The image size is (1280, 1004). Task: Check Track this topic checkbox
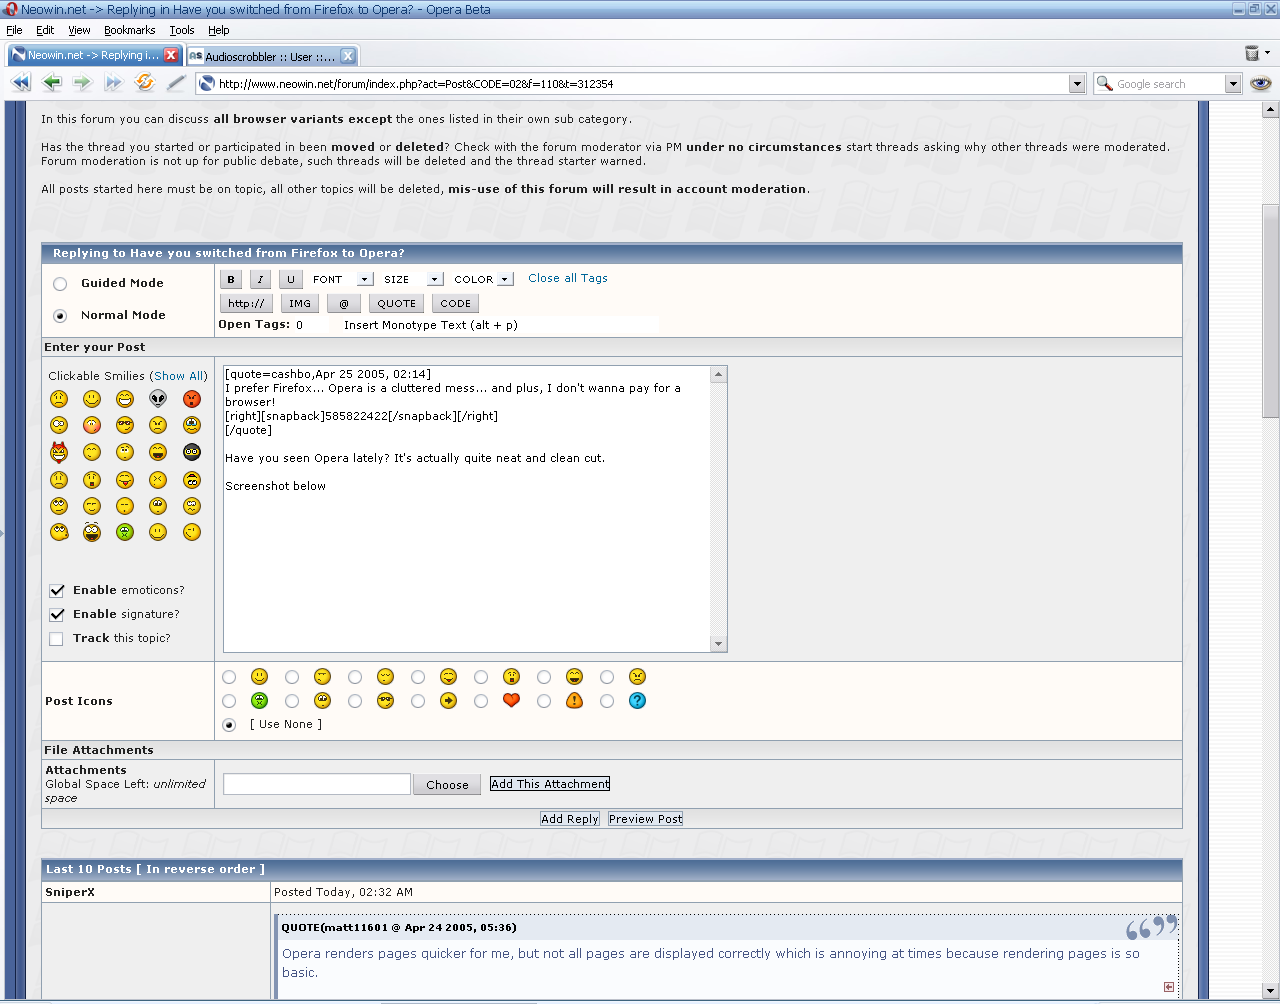[57, 639]
